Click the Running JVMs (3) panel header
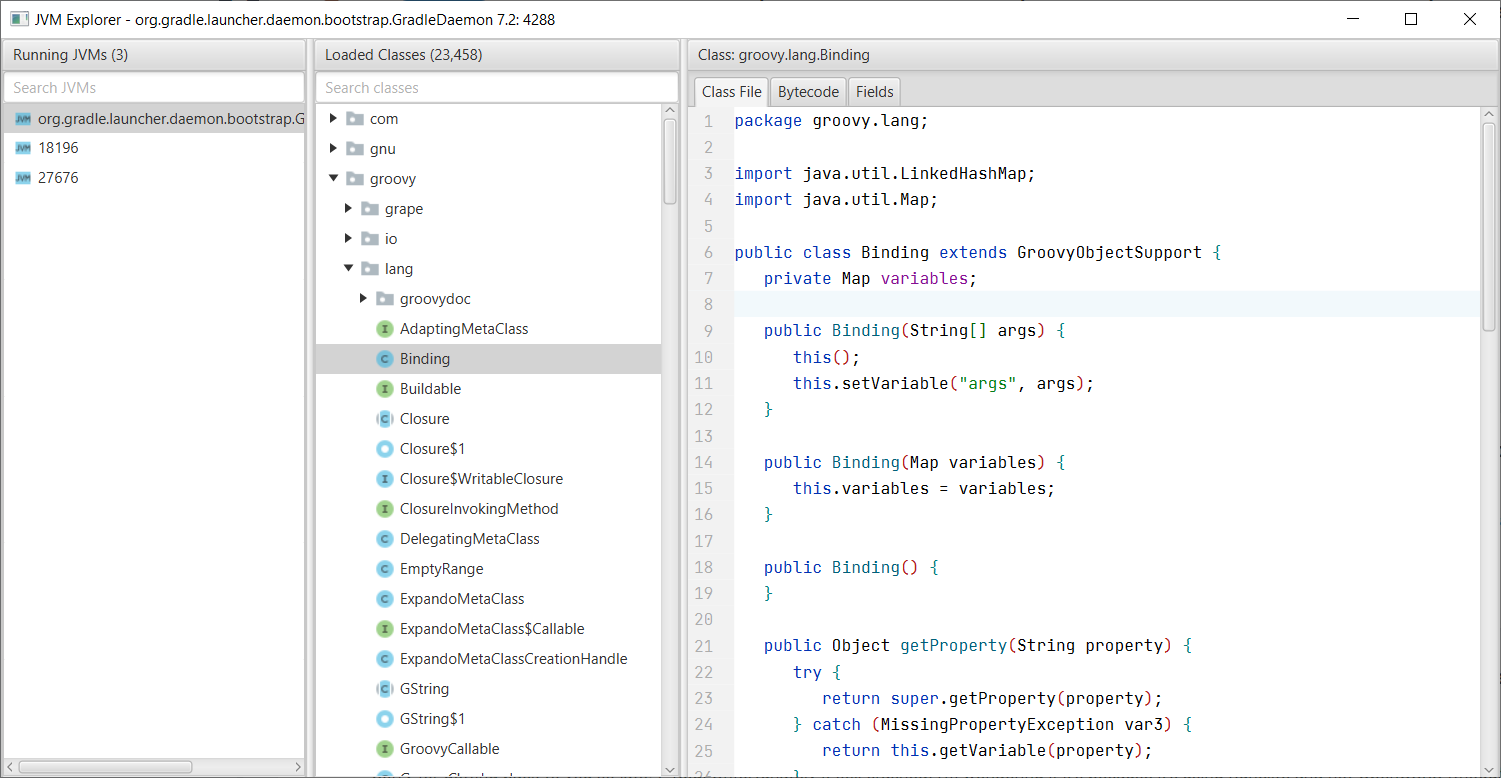 [153, 55]
